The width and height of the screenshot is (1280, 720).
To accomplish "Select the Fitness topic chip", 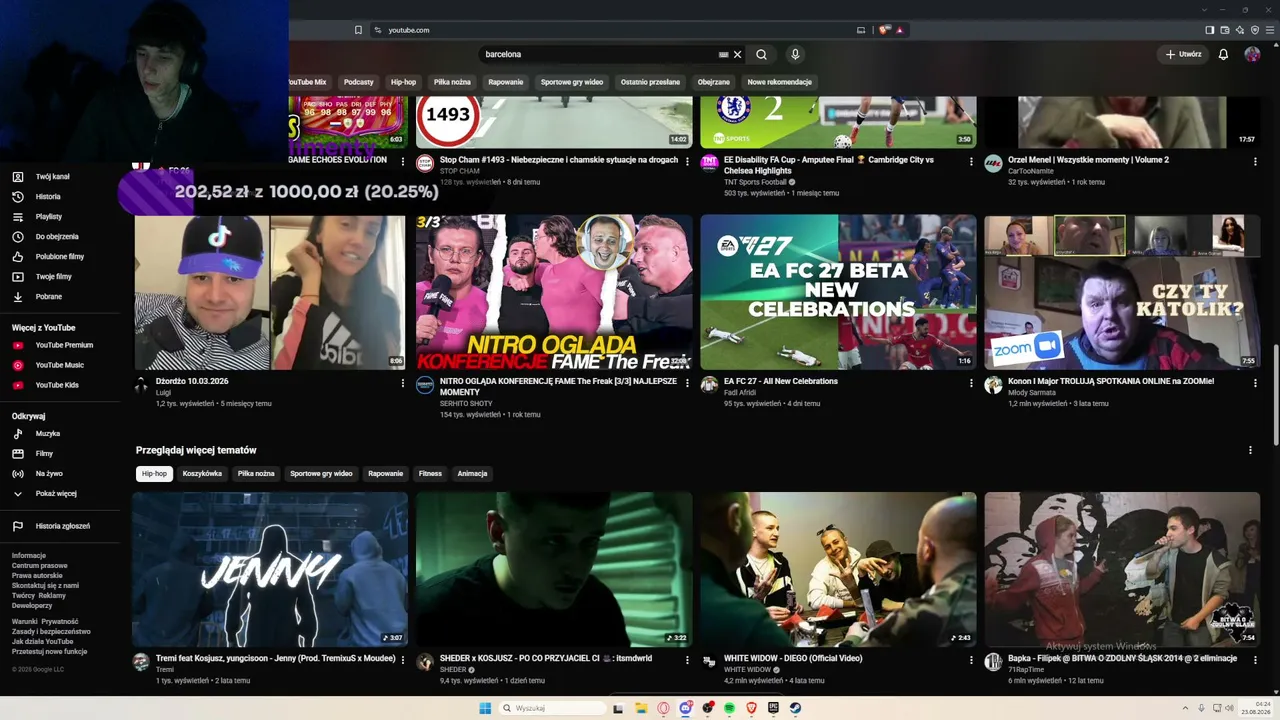I will 430,474.
